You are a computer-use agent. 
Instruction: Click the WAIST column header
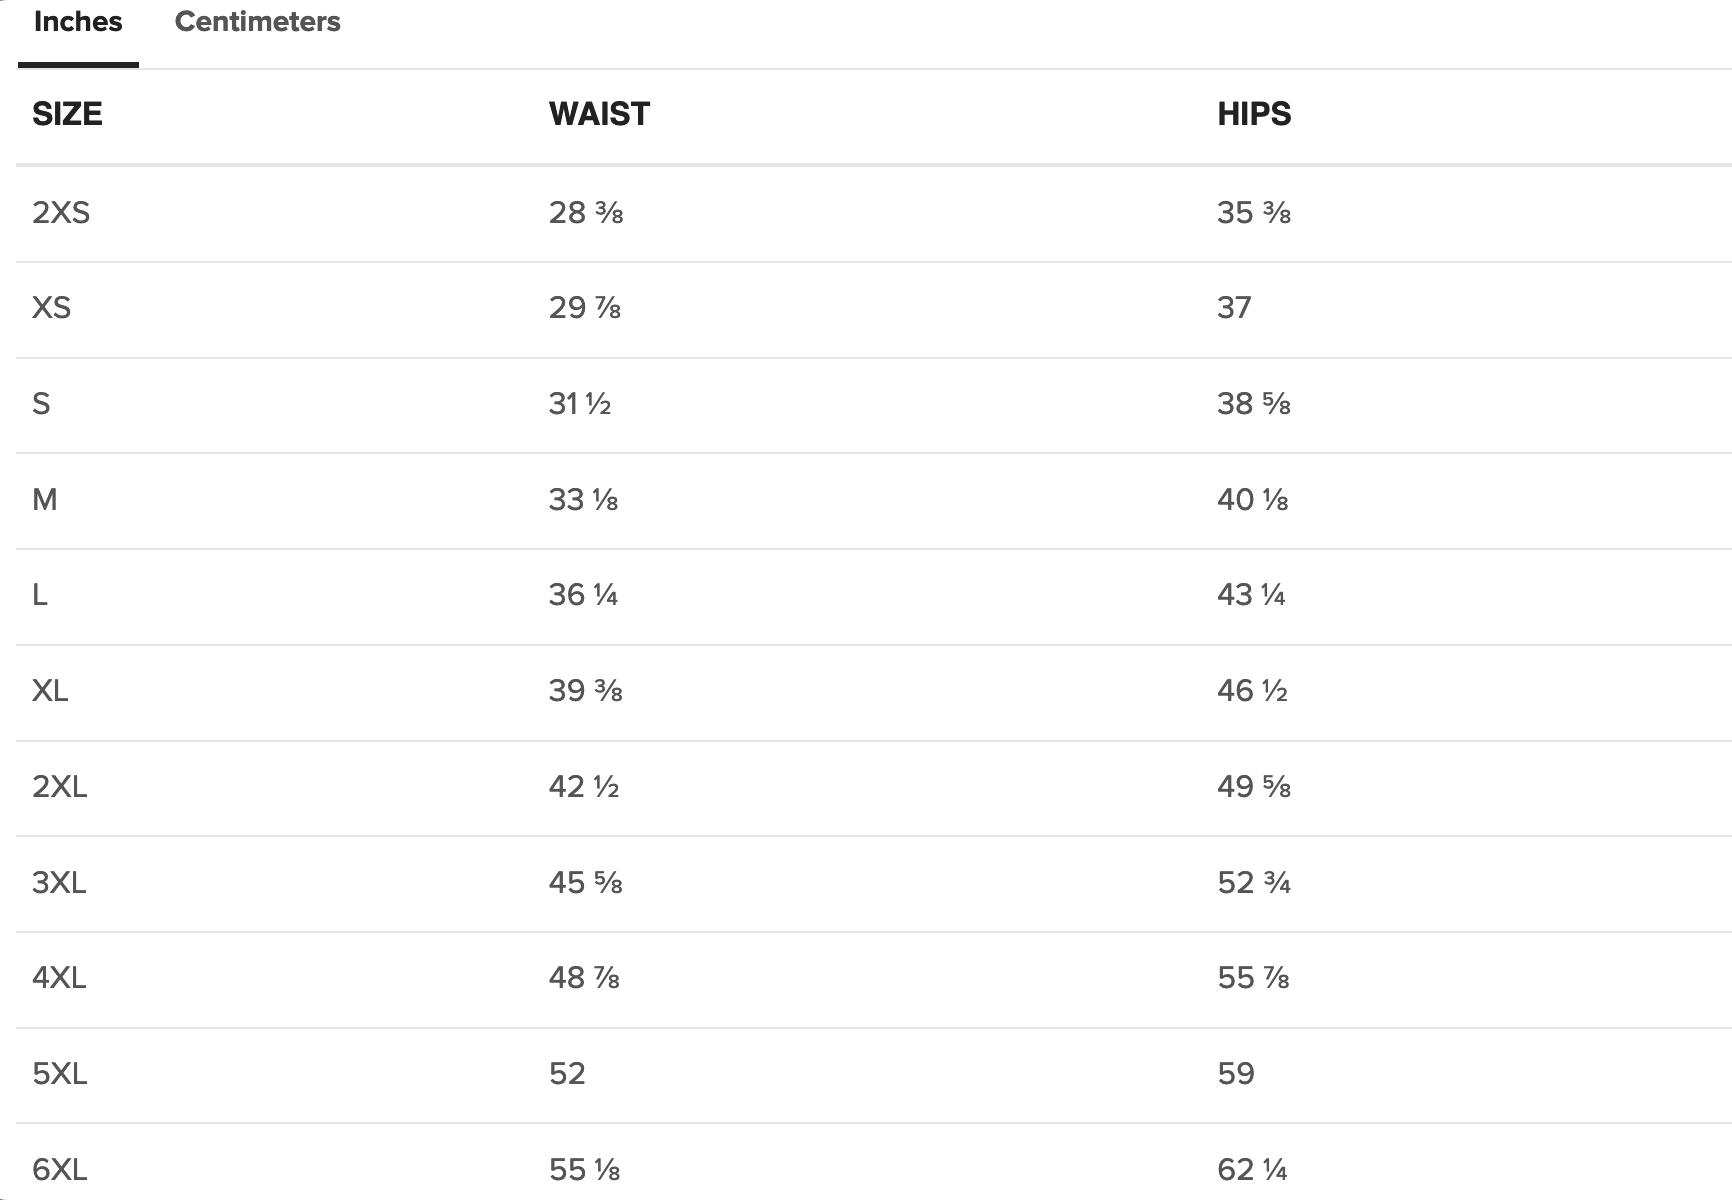[x=599, y=114]
